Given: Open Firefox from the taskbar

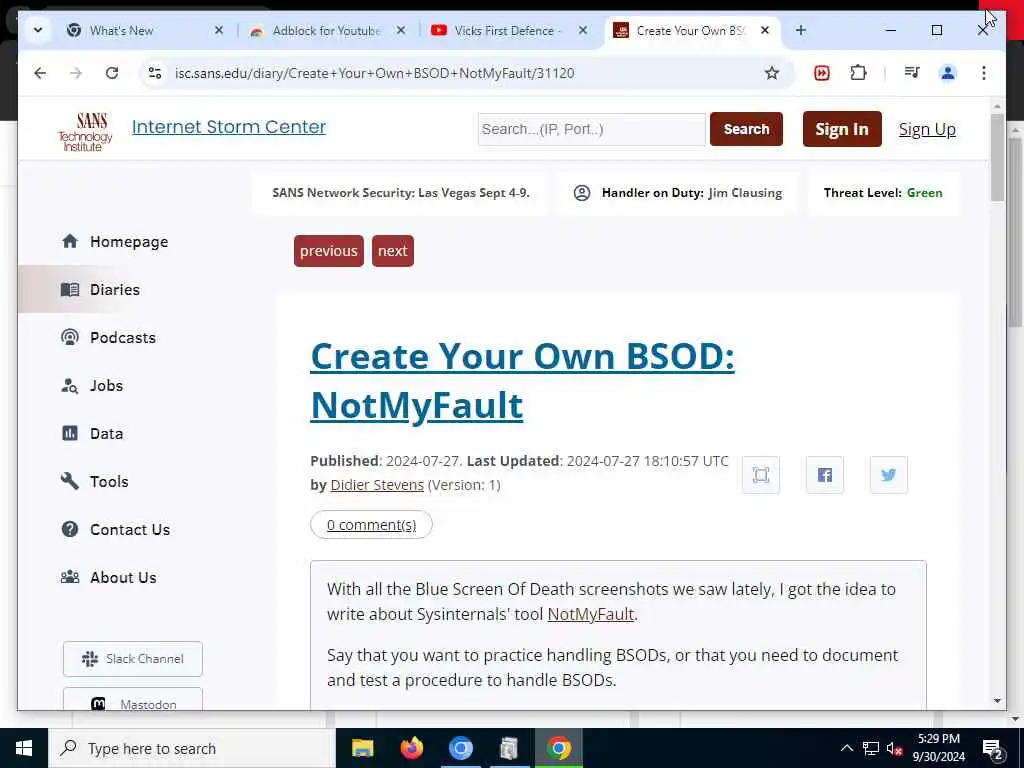Looking at the screenshot, I should click(411, 748).
